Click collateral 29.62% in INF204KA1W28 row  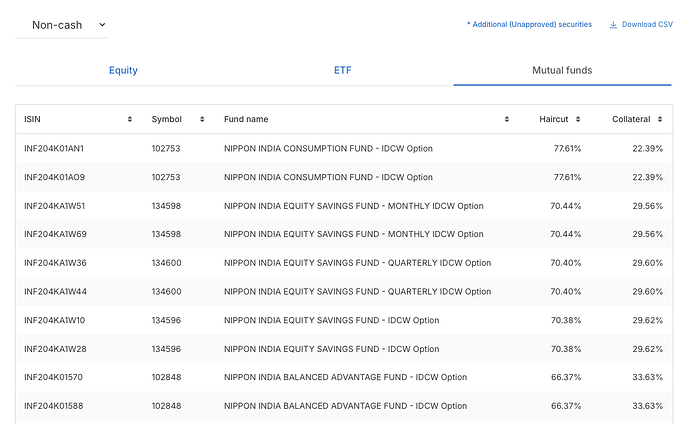pyautogui.click(x=647, y=349)
